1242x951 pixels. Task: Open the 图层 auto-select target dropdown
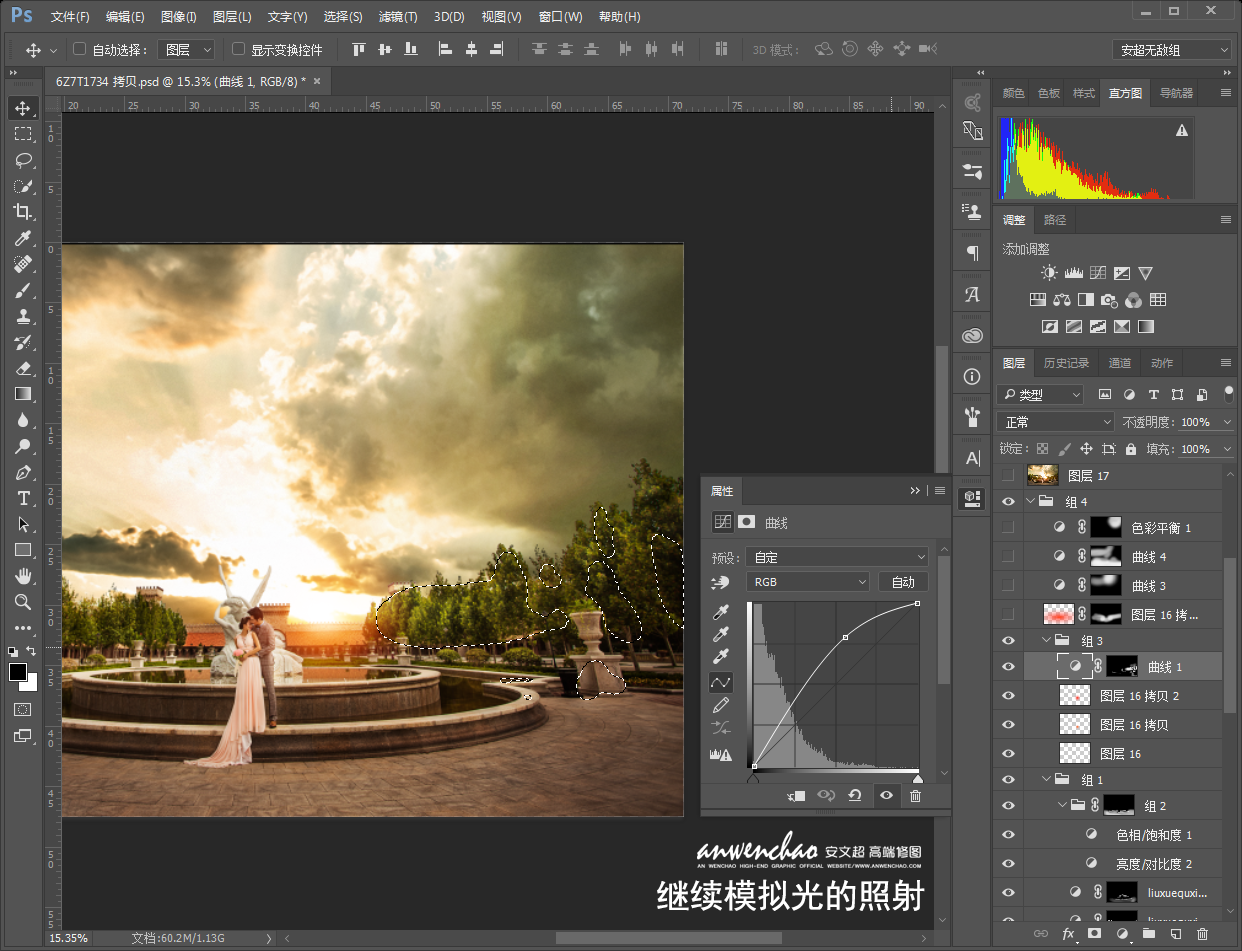187,49
